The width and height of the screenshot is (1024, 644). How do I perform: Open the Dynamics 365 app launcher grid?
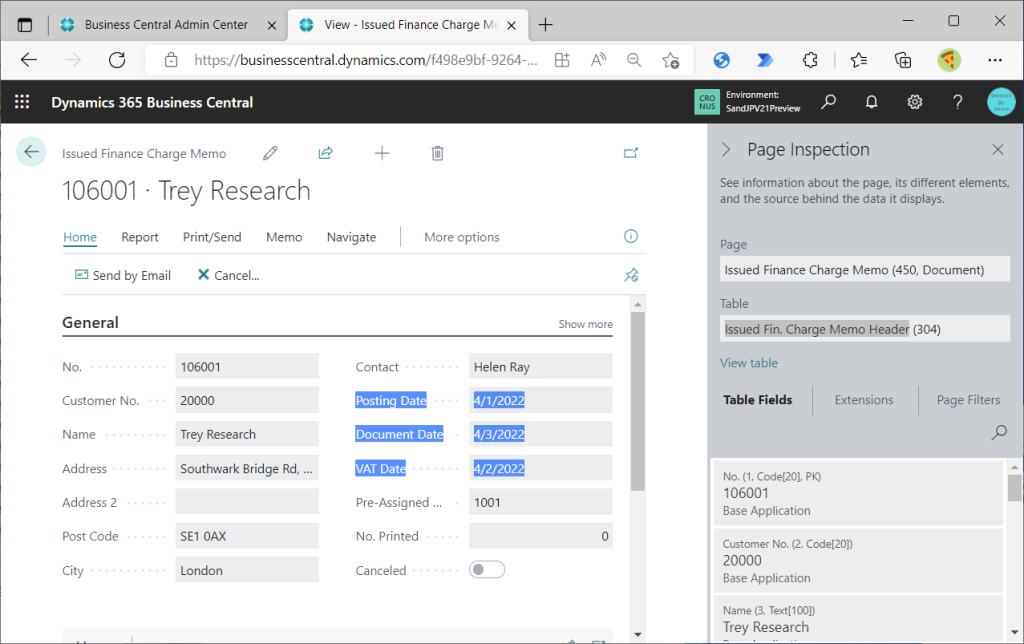pos(22,102)
